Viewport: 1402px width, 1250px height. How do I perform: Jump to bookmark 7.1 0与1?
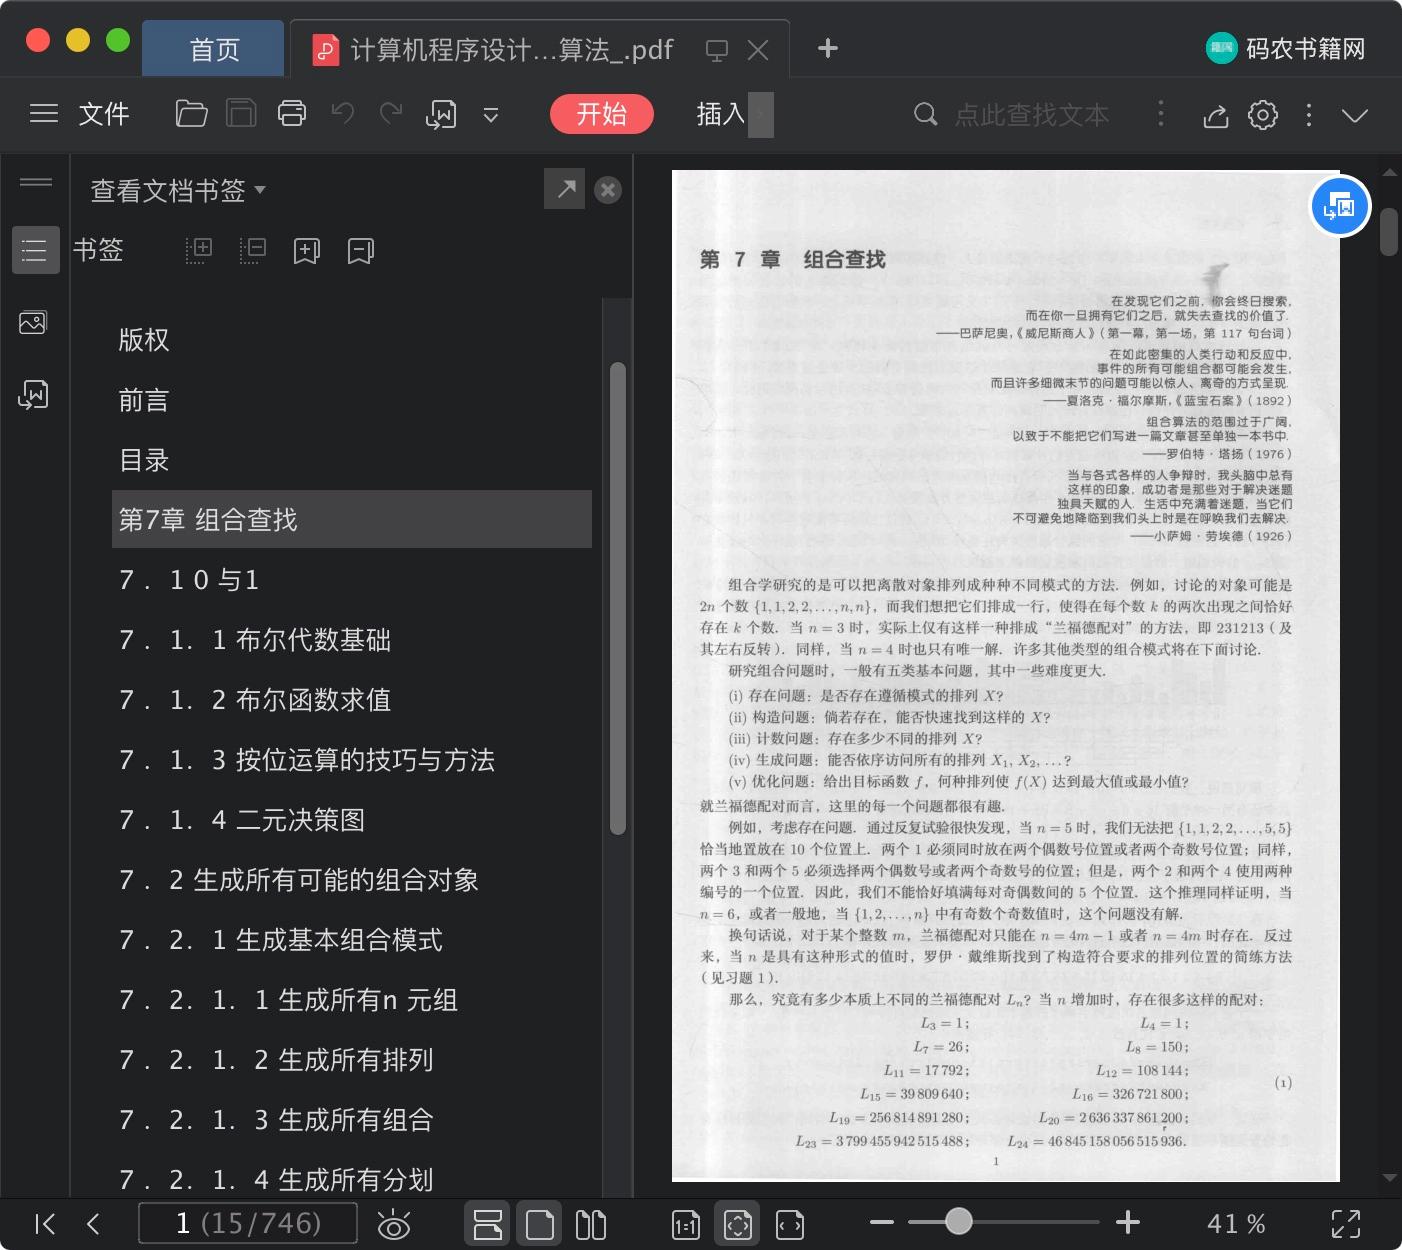[x=189, y=580]
